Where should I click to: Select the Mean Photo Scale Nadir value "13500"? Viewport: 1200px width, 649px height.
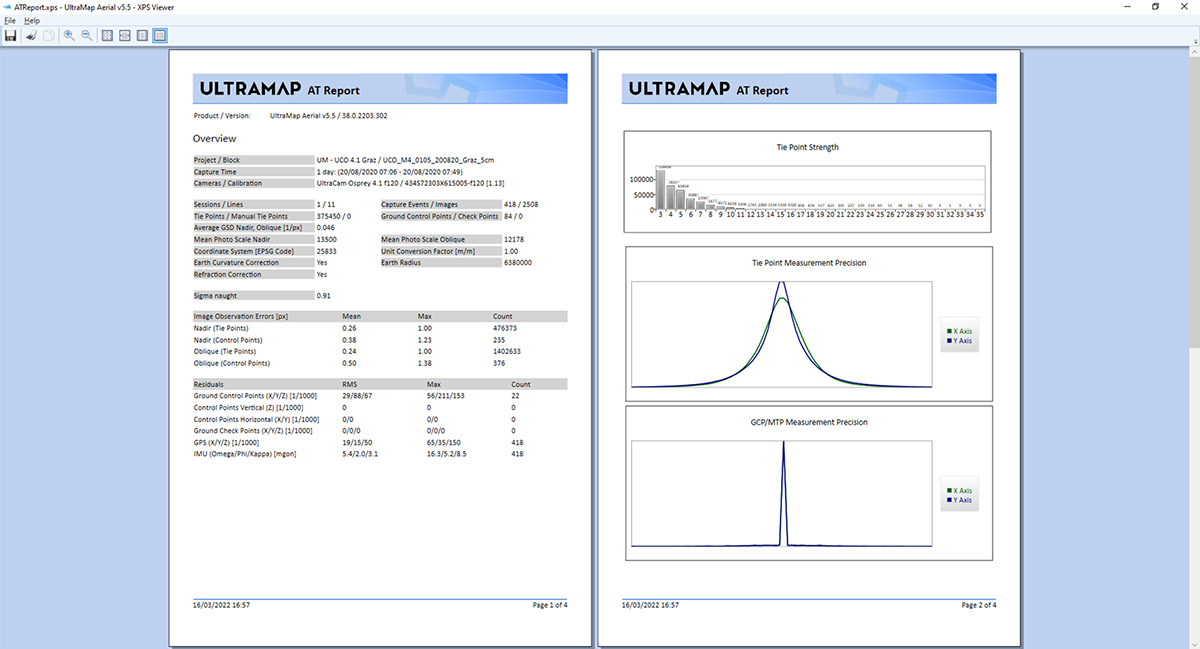(x=326, y=240)
